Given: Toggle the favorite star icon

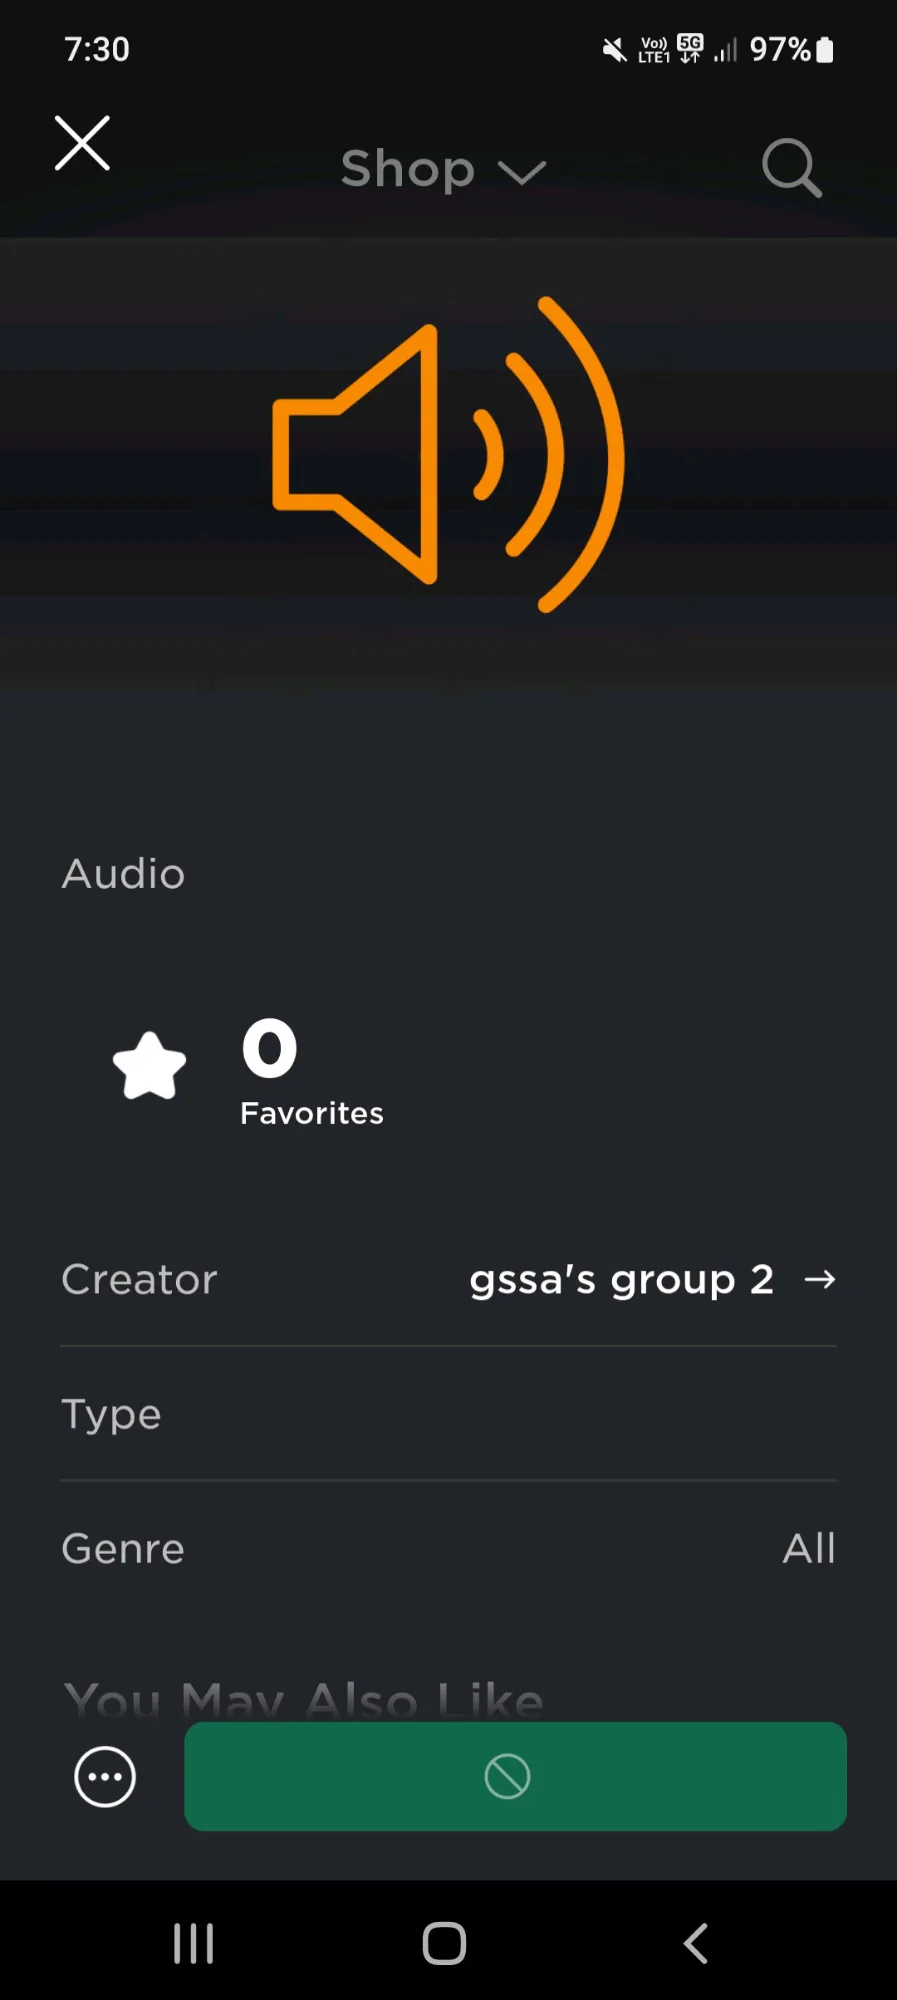Looking at the screenshot, I should (x=150, y=1066).
